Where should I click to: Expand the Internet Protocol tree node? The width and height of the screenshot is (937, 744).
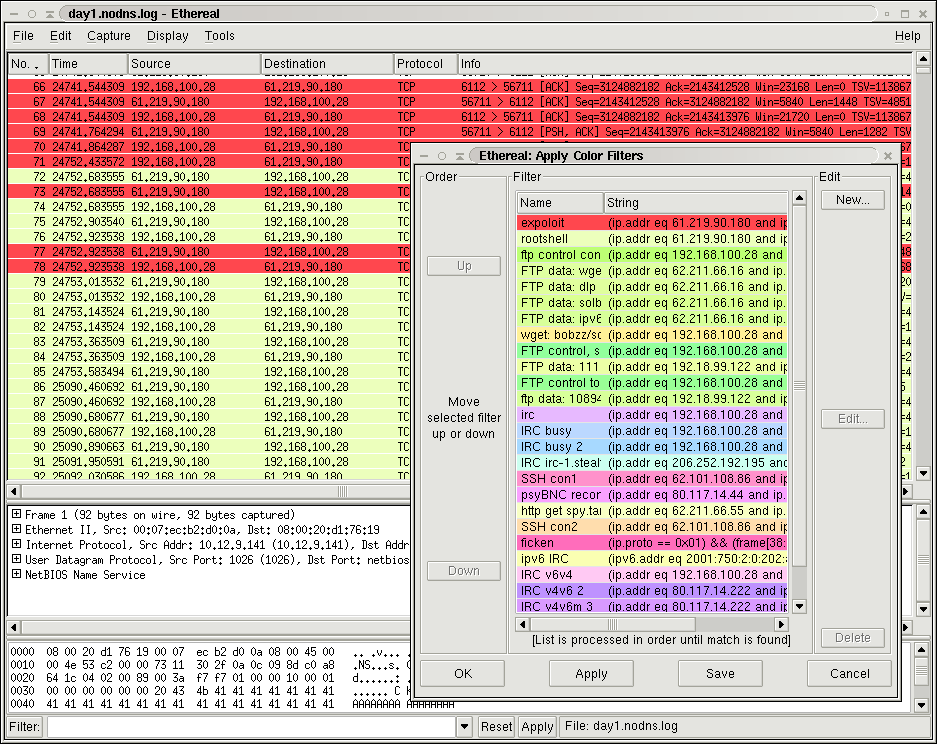(16, 544)
